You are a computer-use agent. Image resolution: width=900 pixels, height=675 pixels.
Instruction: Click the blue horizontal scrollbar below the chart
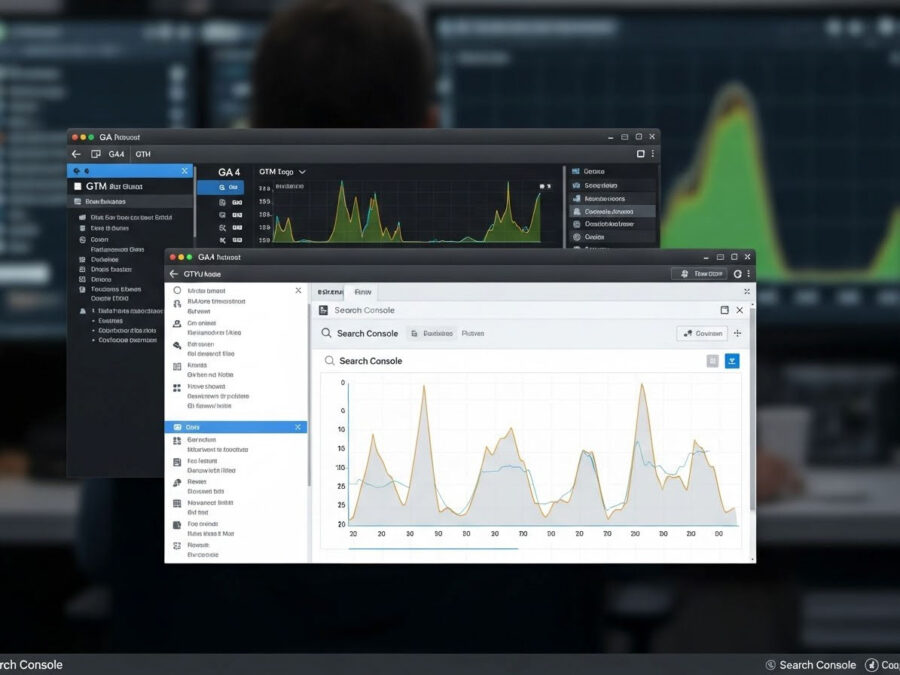433,548
